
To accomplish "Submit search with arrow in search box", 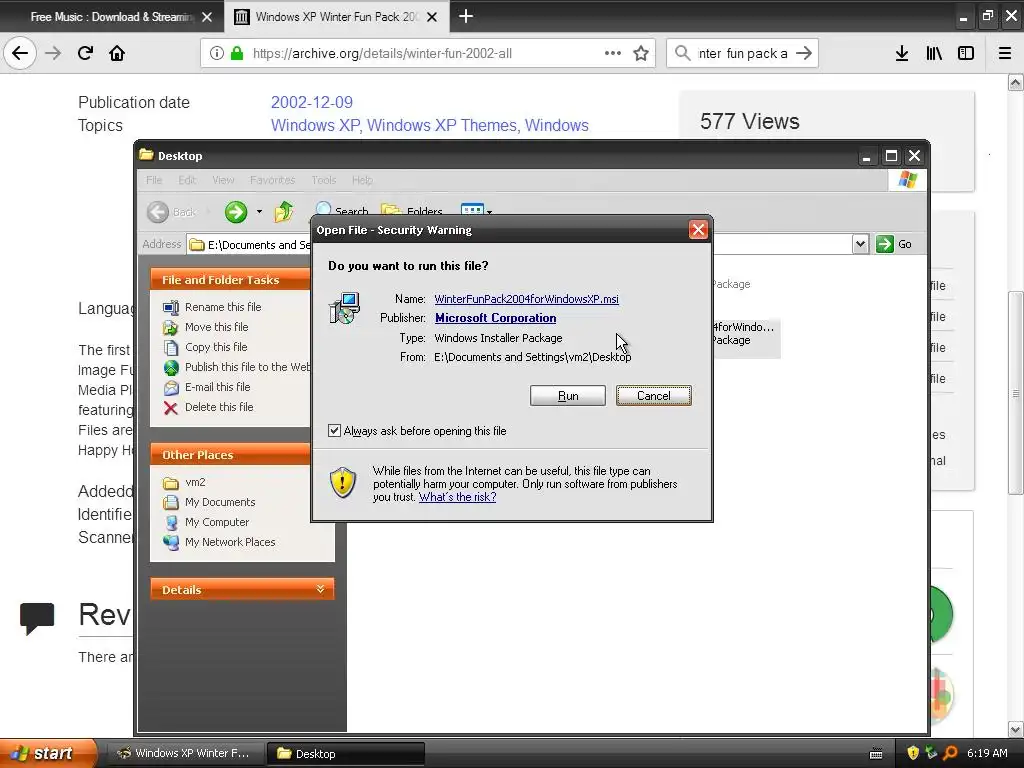I will [804, 53].
